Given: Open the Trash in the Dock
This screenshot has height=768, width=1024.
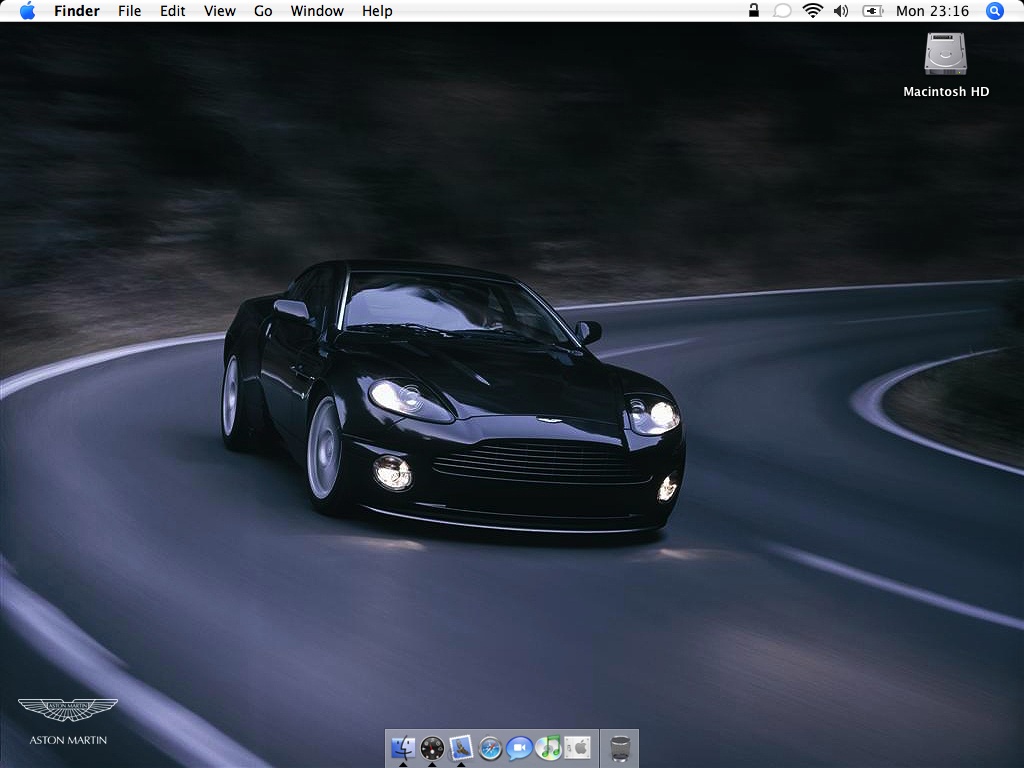Looking at the screenshot, I should point(620,748).
